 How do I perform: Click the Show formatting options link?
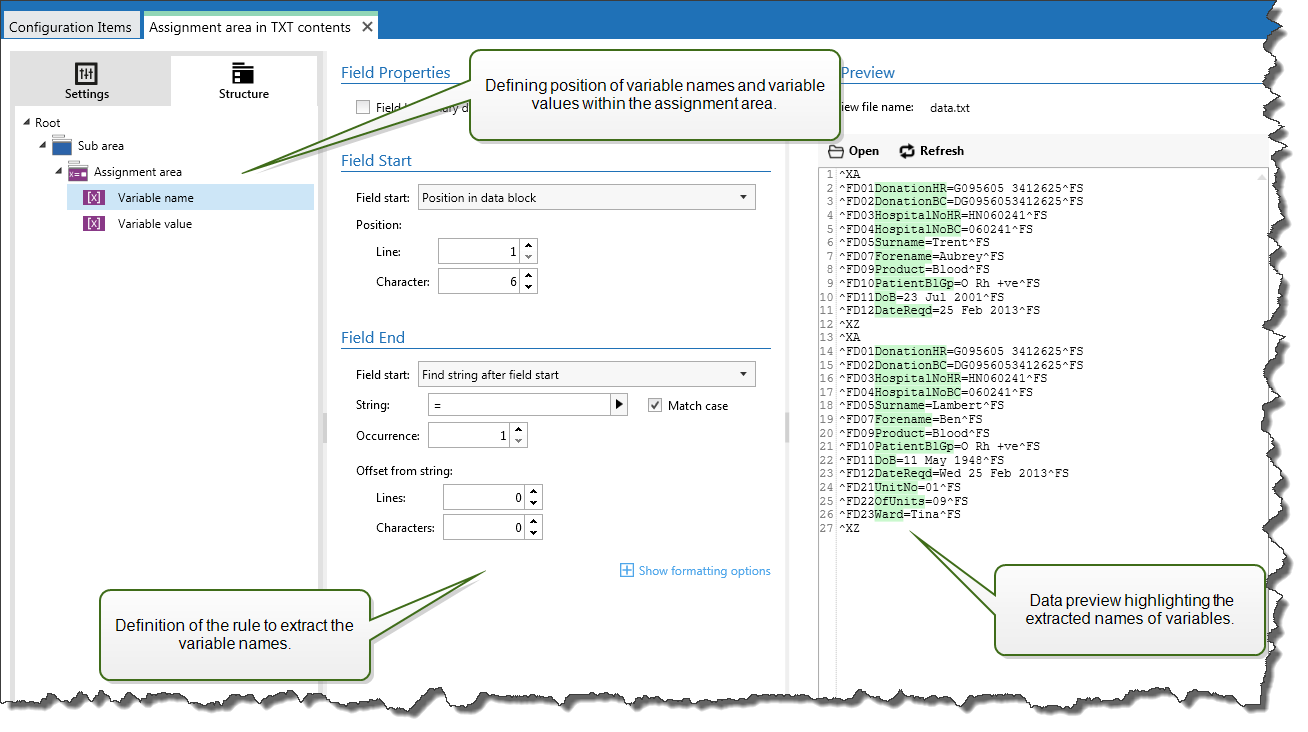pos(704,571)
